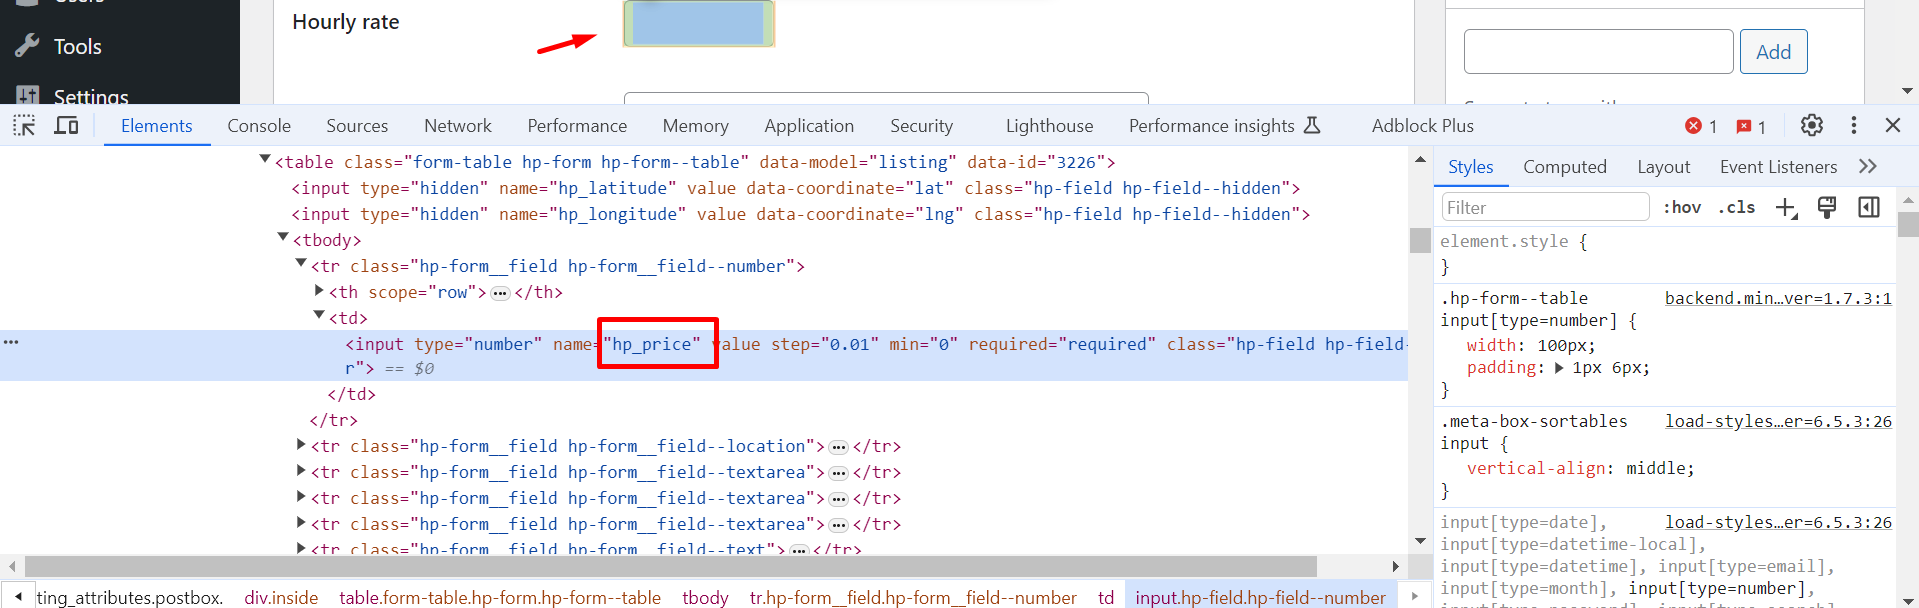Screen dimensions: 1919x608
Task: Open DevTools settings gear
Action: coord(1812,125)
